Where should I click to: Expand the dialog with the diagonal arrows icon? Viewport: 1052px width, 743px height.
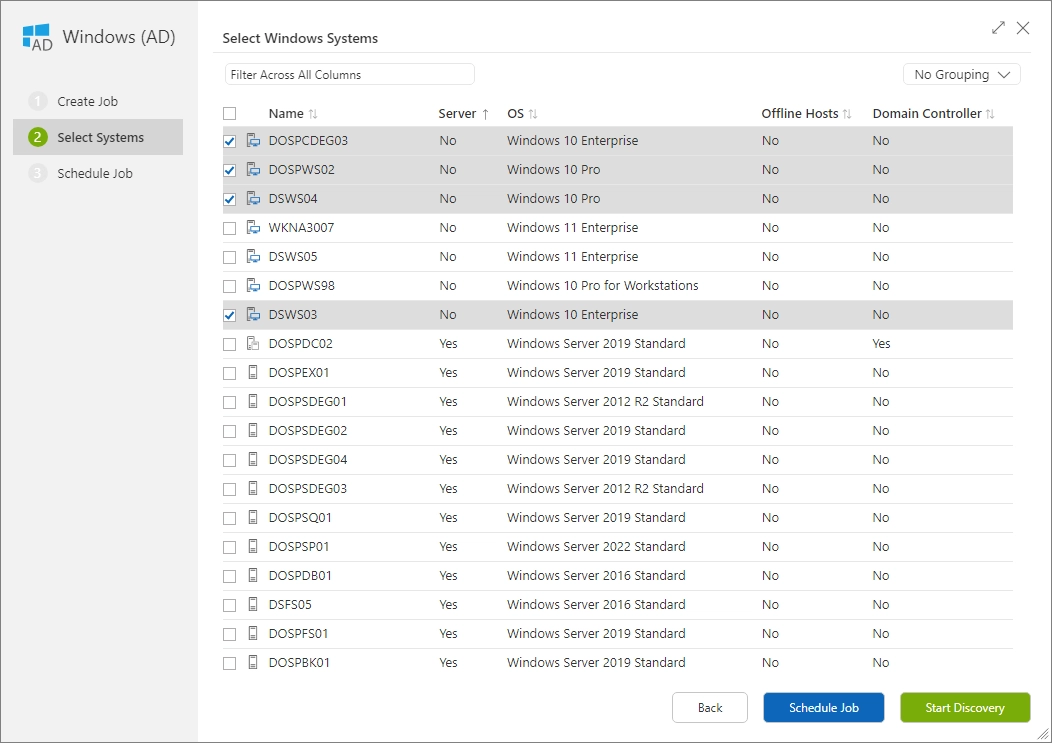[998, 28]
